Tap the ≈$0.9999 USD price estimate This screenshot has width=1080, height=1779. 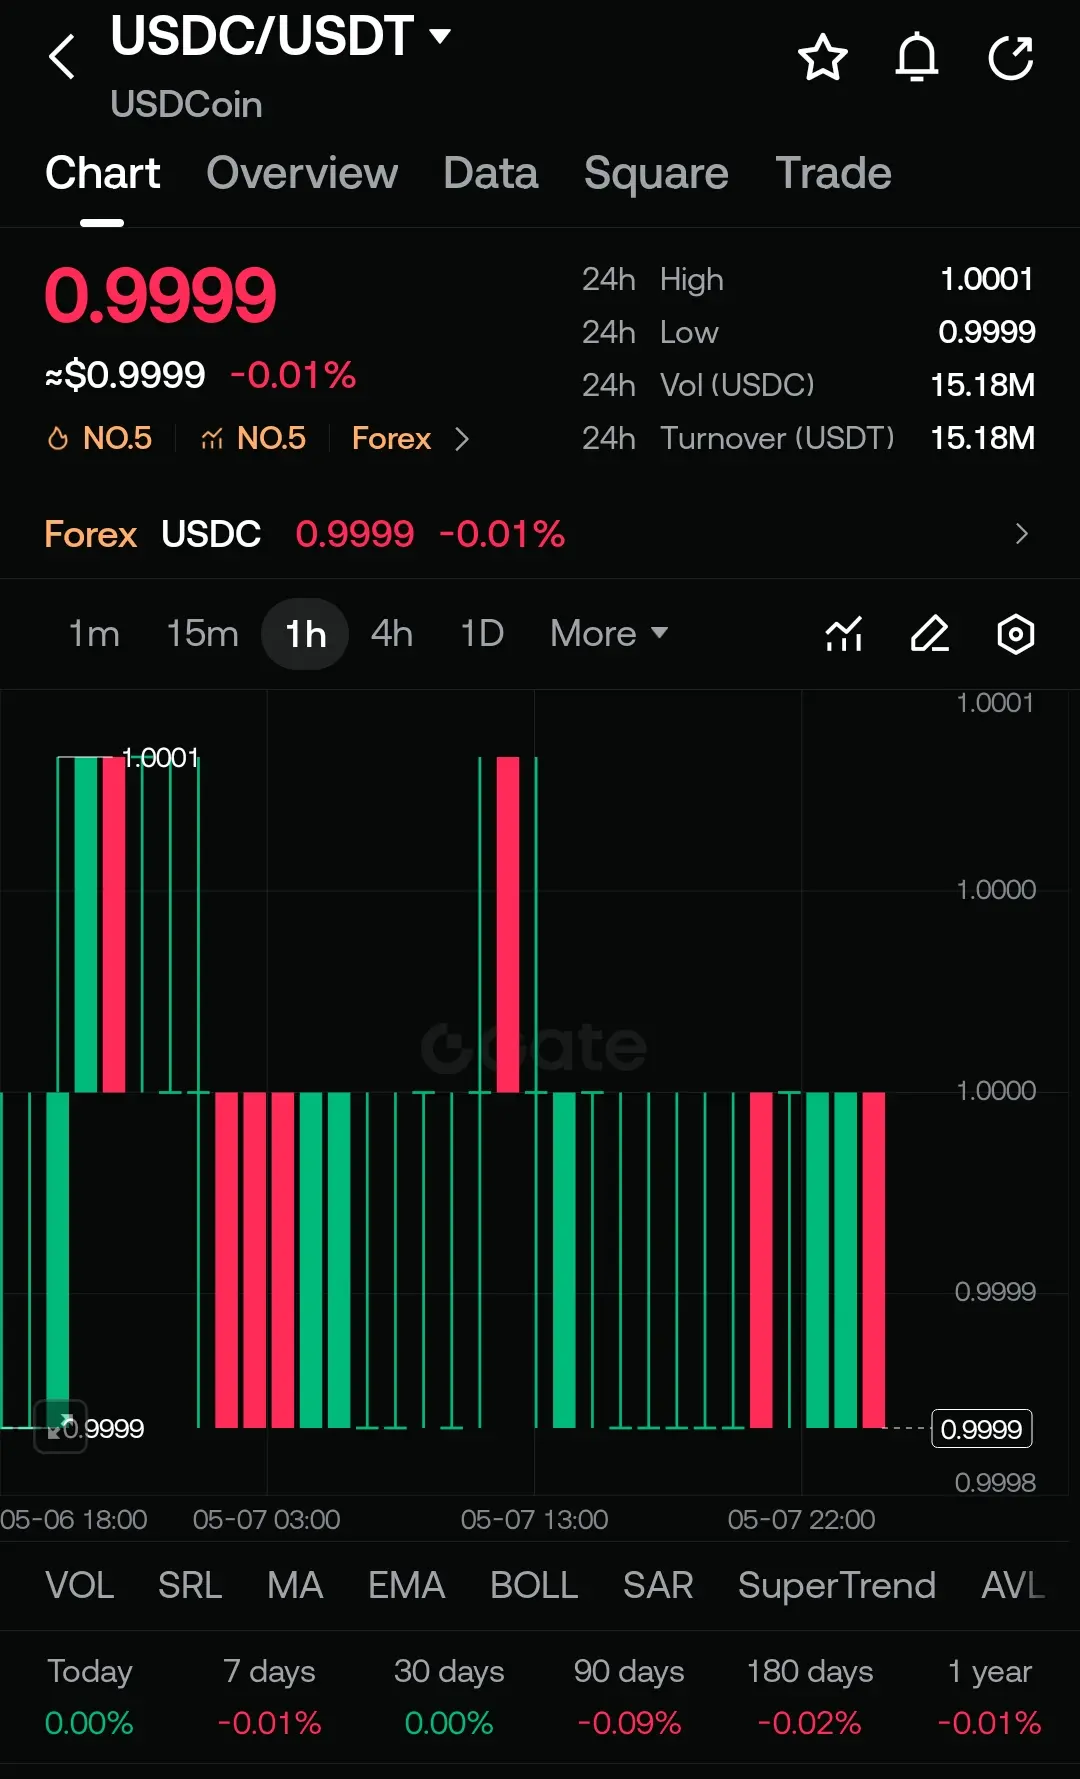[125, 375]
